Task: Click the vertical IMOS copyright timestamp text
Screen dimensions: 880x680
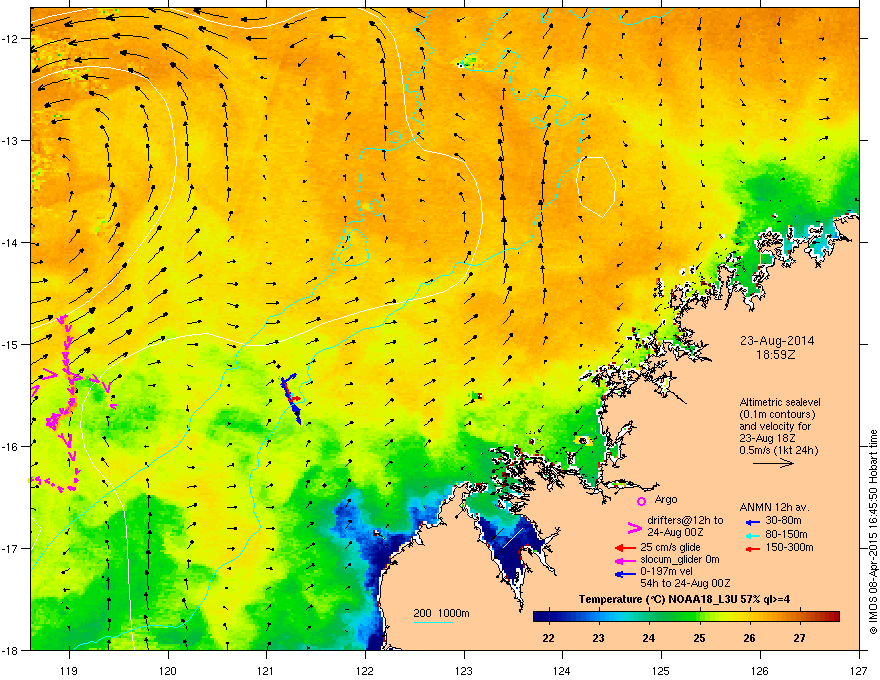Action: 873,532
